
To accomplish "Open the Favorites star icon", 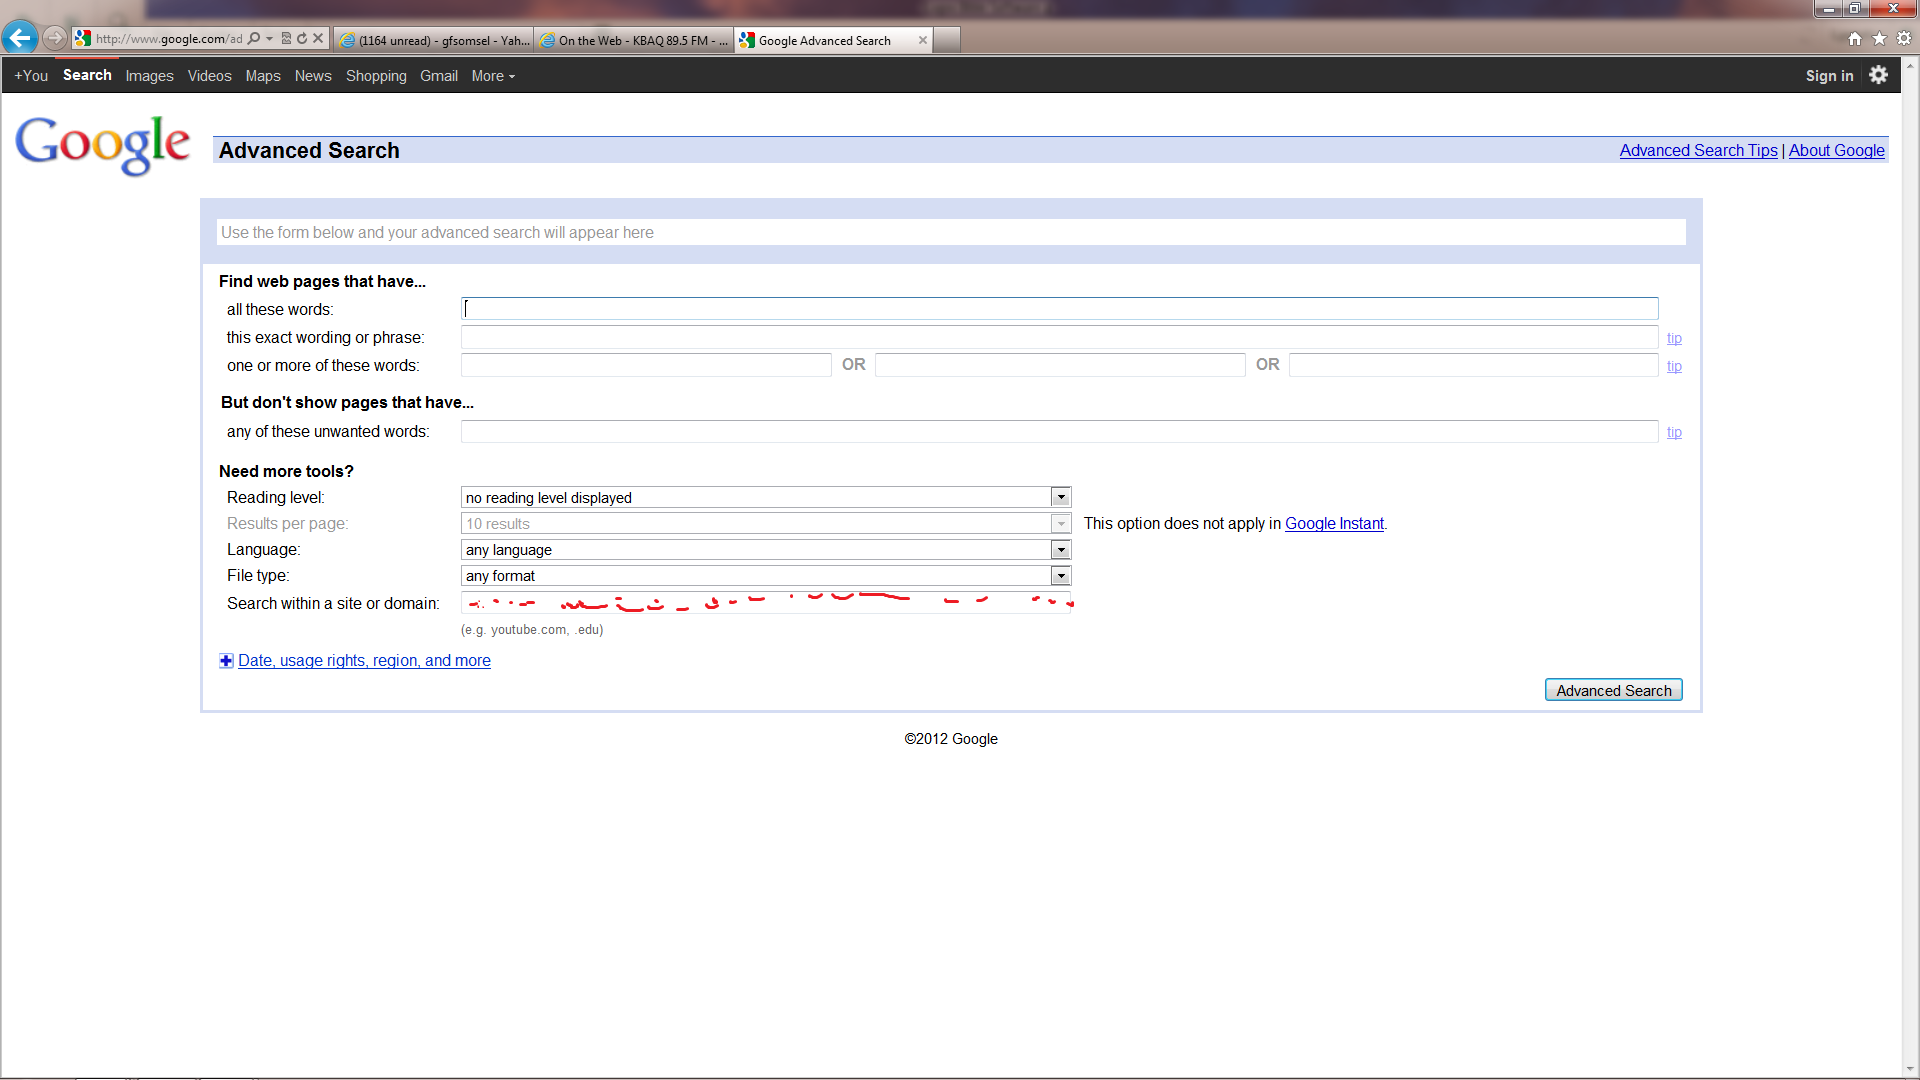I will click(x=1879, y=38).
